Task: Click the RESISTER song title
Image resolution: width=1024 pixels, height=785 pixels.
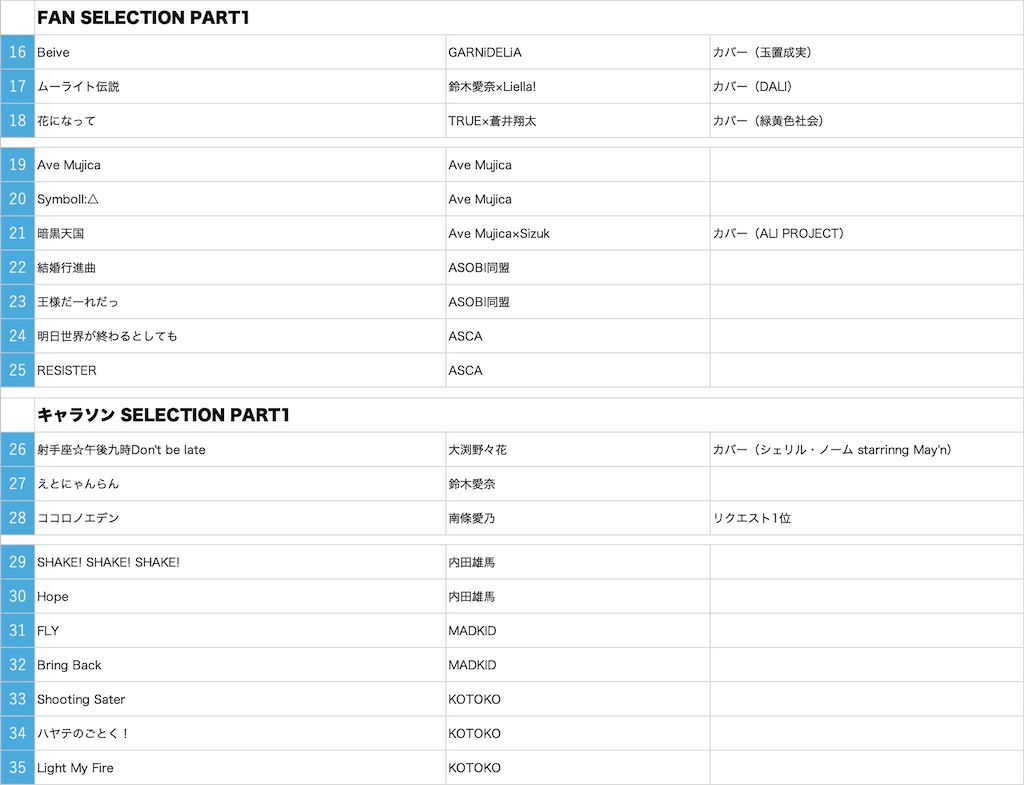Action: point(67,370)
